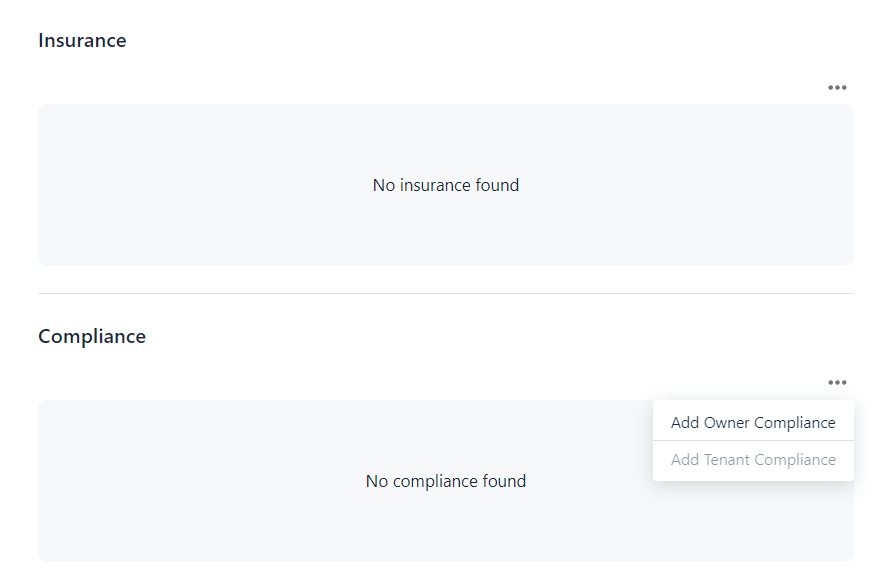892x586 pixels.
Task: Hide the Compliance actions menu via its dots
Action: pyautogui.click(x=837, y=383)
